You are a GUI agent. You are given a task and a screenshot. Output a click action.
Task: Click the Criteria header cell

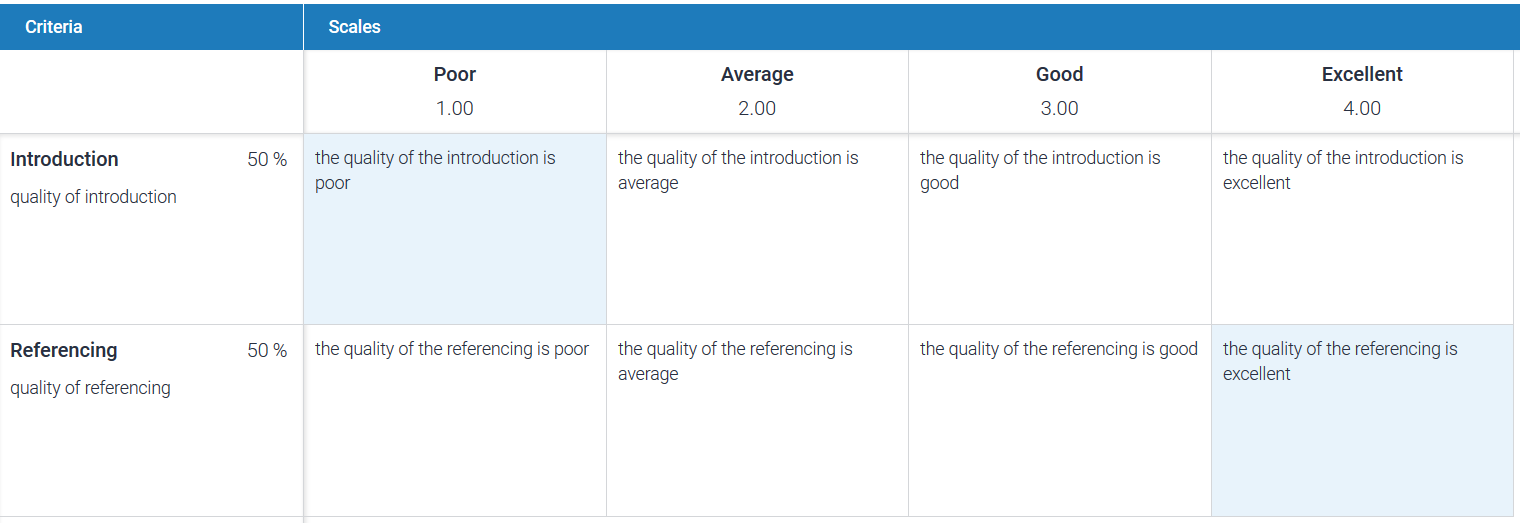pos(151,27)
